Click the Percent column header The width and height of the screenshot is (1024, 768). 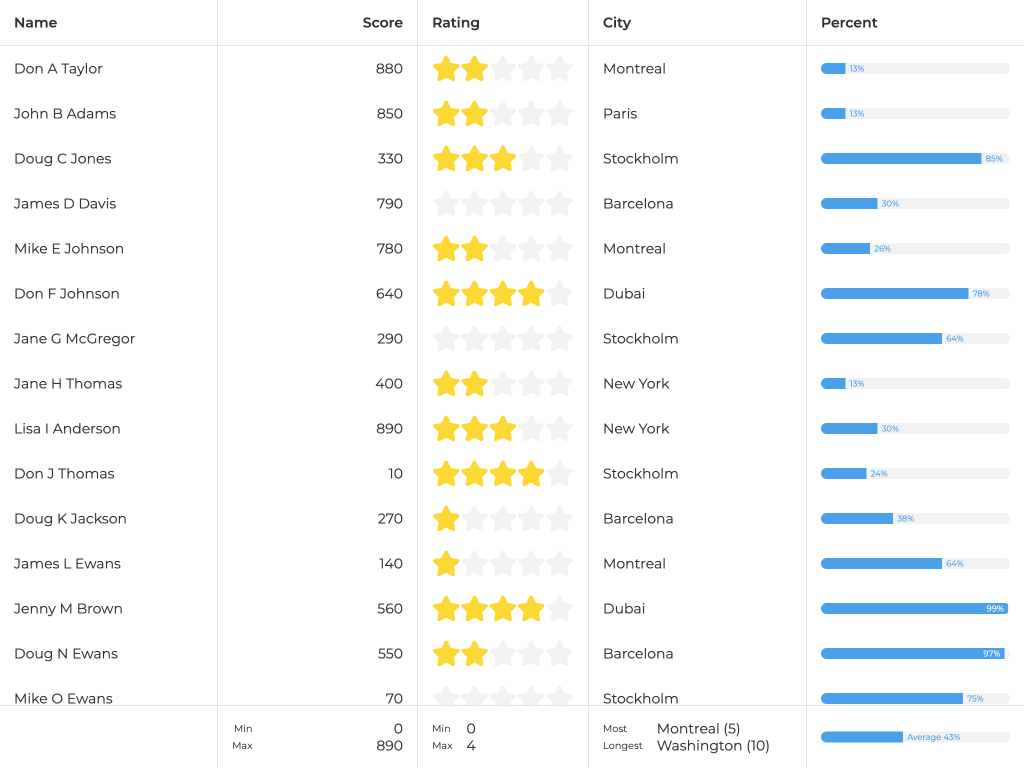[849, 22]
